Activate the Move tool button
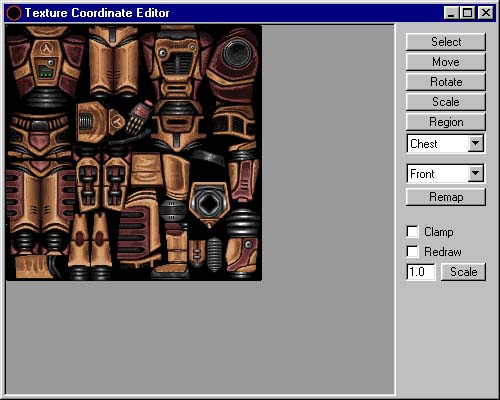500x400 pixels. click(x=446, y=62)
